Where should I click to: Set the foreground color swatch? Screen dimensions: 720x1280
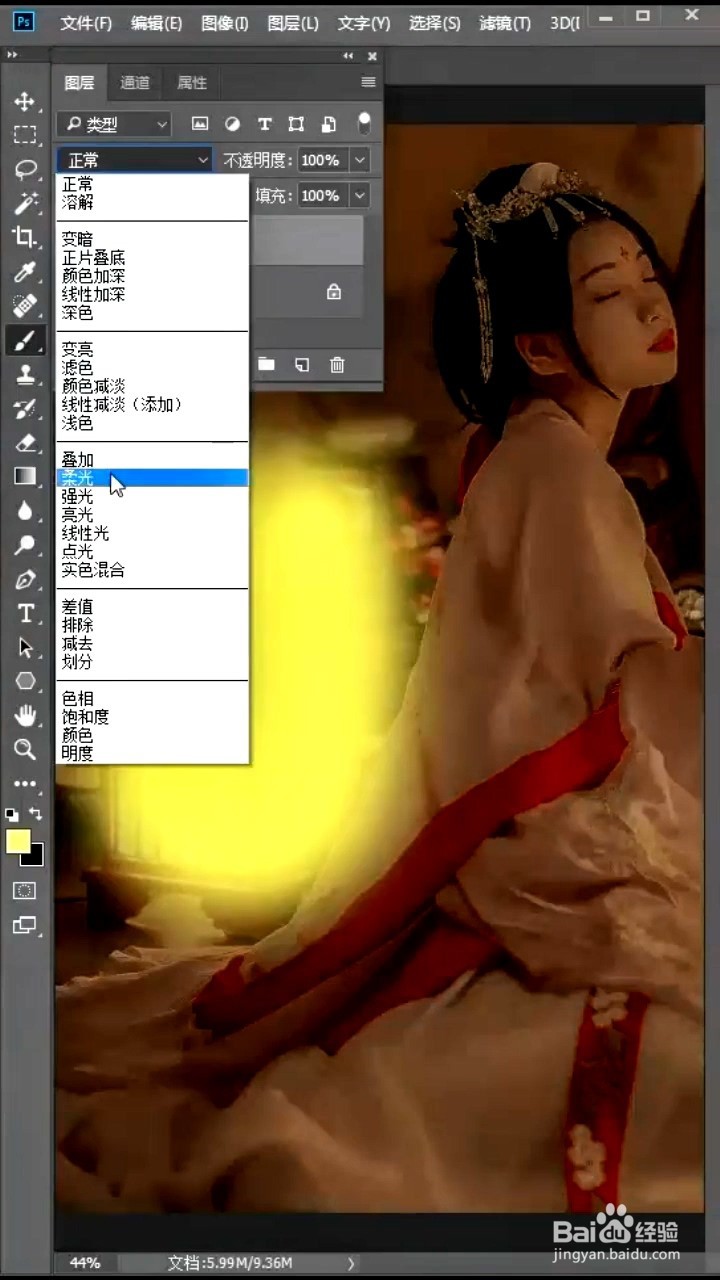pyautogui.click(x=18, y=842)
